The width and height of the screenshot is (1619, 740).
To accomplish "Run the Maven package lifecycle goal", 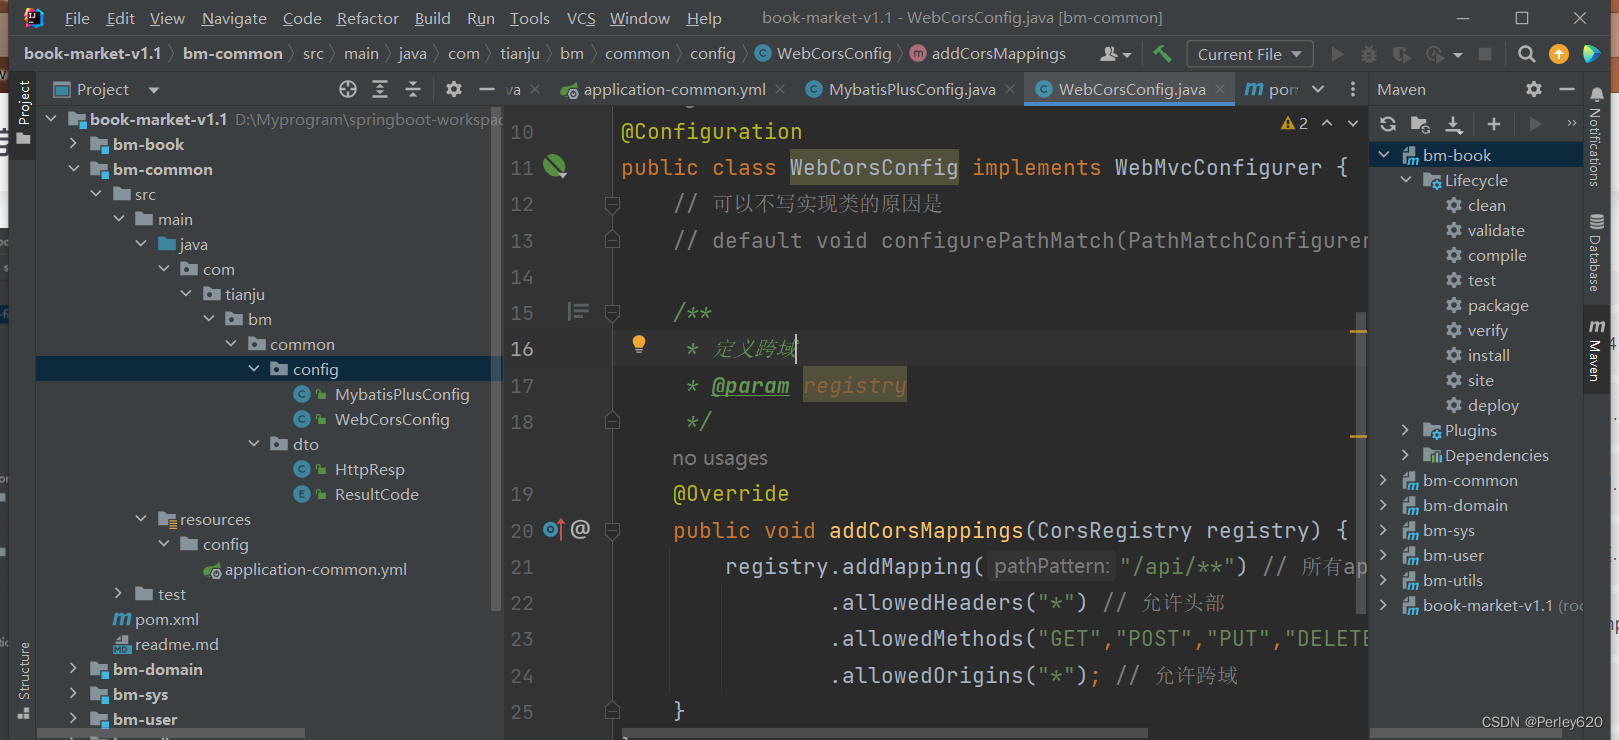I will click(1497, 305).
